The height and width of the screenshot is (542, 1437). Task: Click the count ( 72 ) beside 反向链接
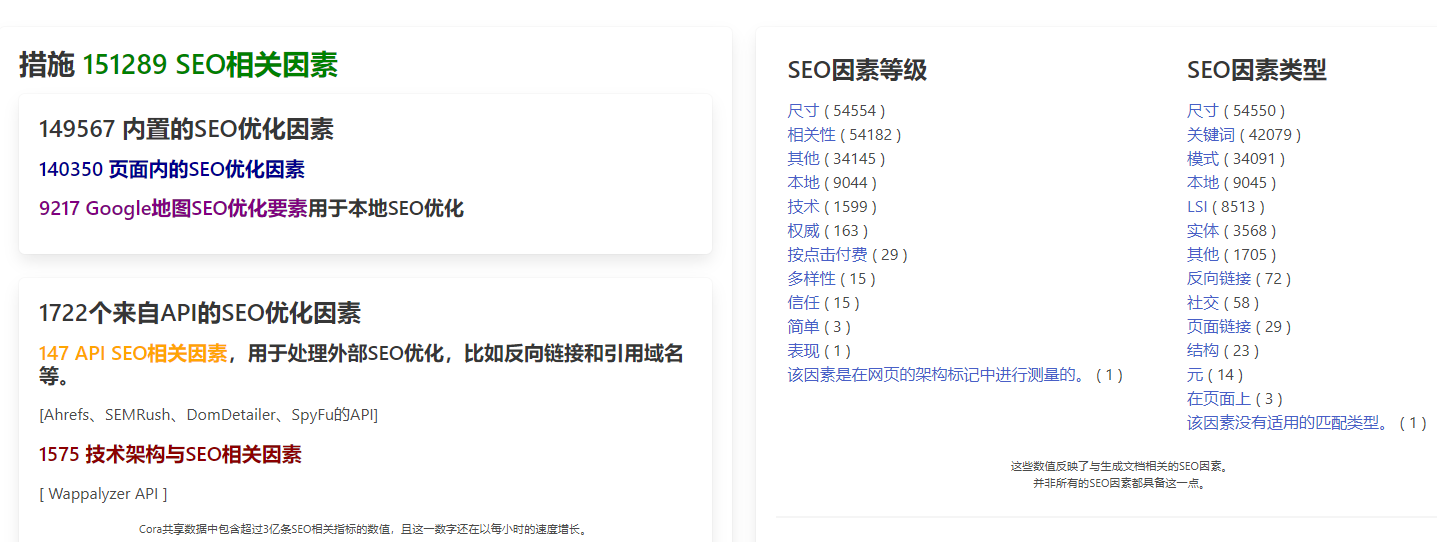coord(1274,279)
